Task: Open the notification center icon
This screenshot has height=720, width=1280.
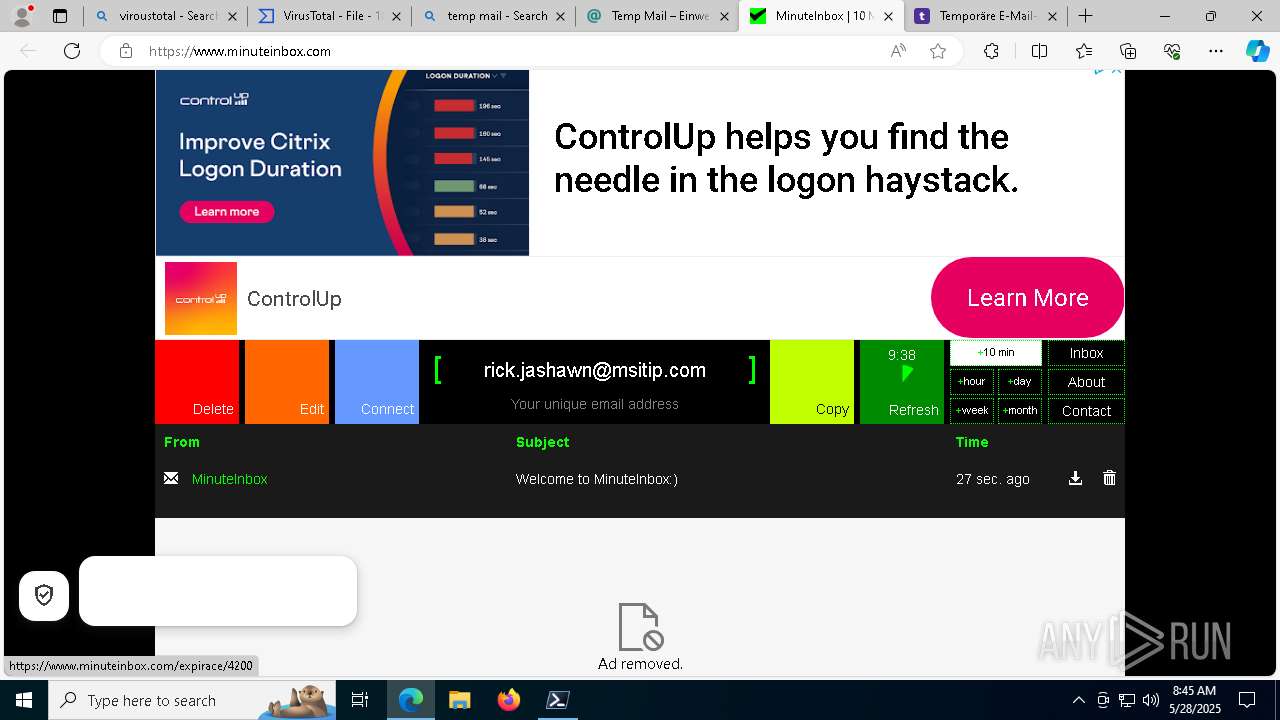Action: (x=1247, y=700)
